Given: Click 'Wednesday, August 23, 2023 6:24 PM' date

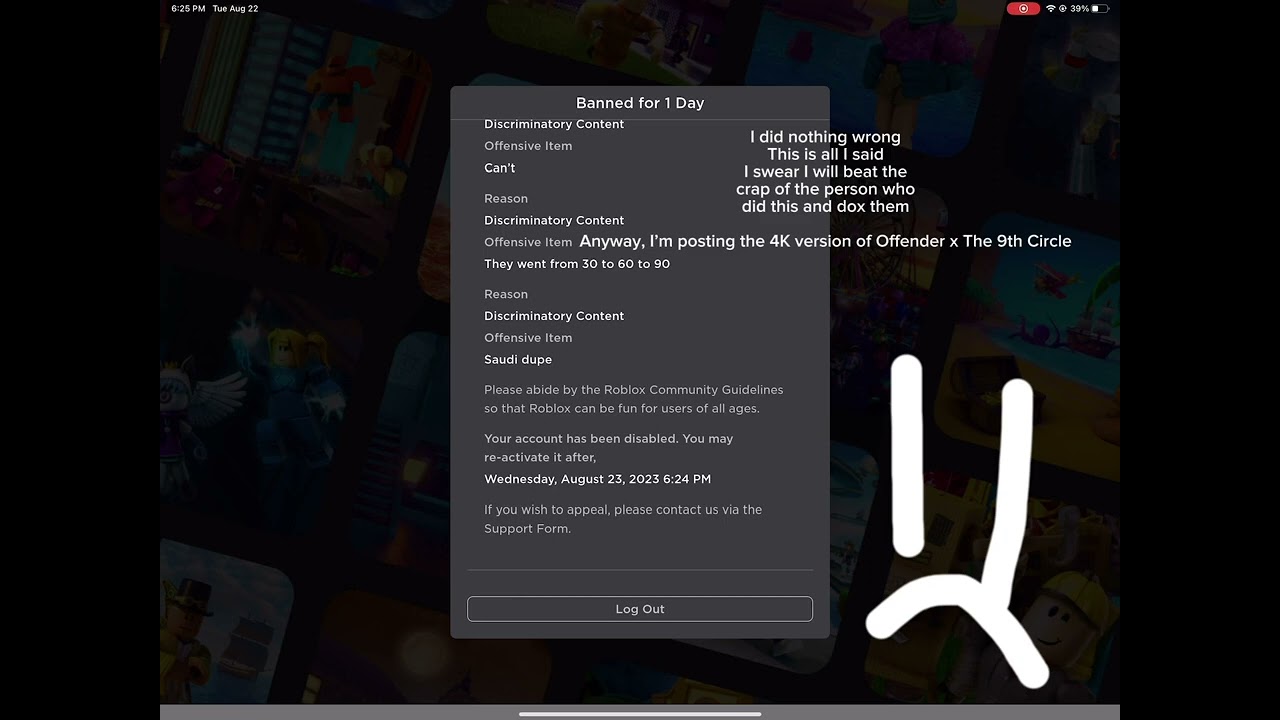Looking at the screenshot, I should [598, 479].
